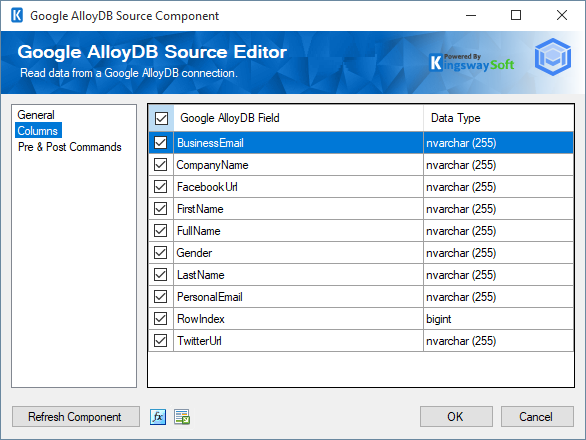This screenshot has height=440, width=586.
Task: Click the Google AlloyDB Field column header
Action: click(x=299, y=118)
